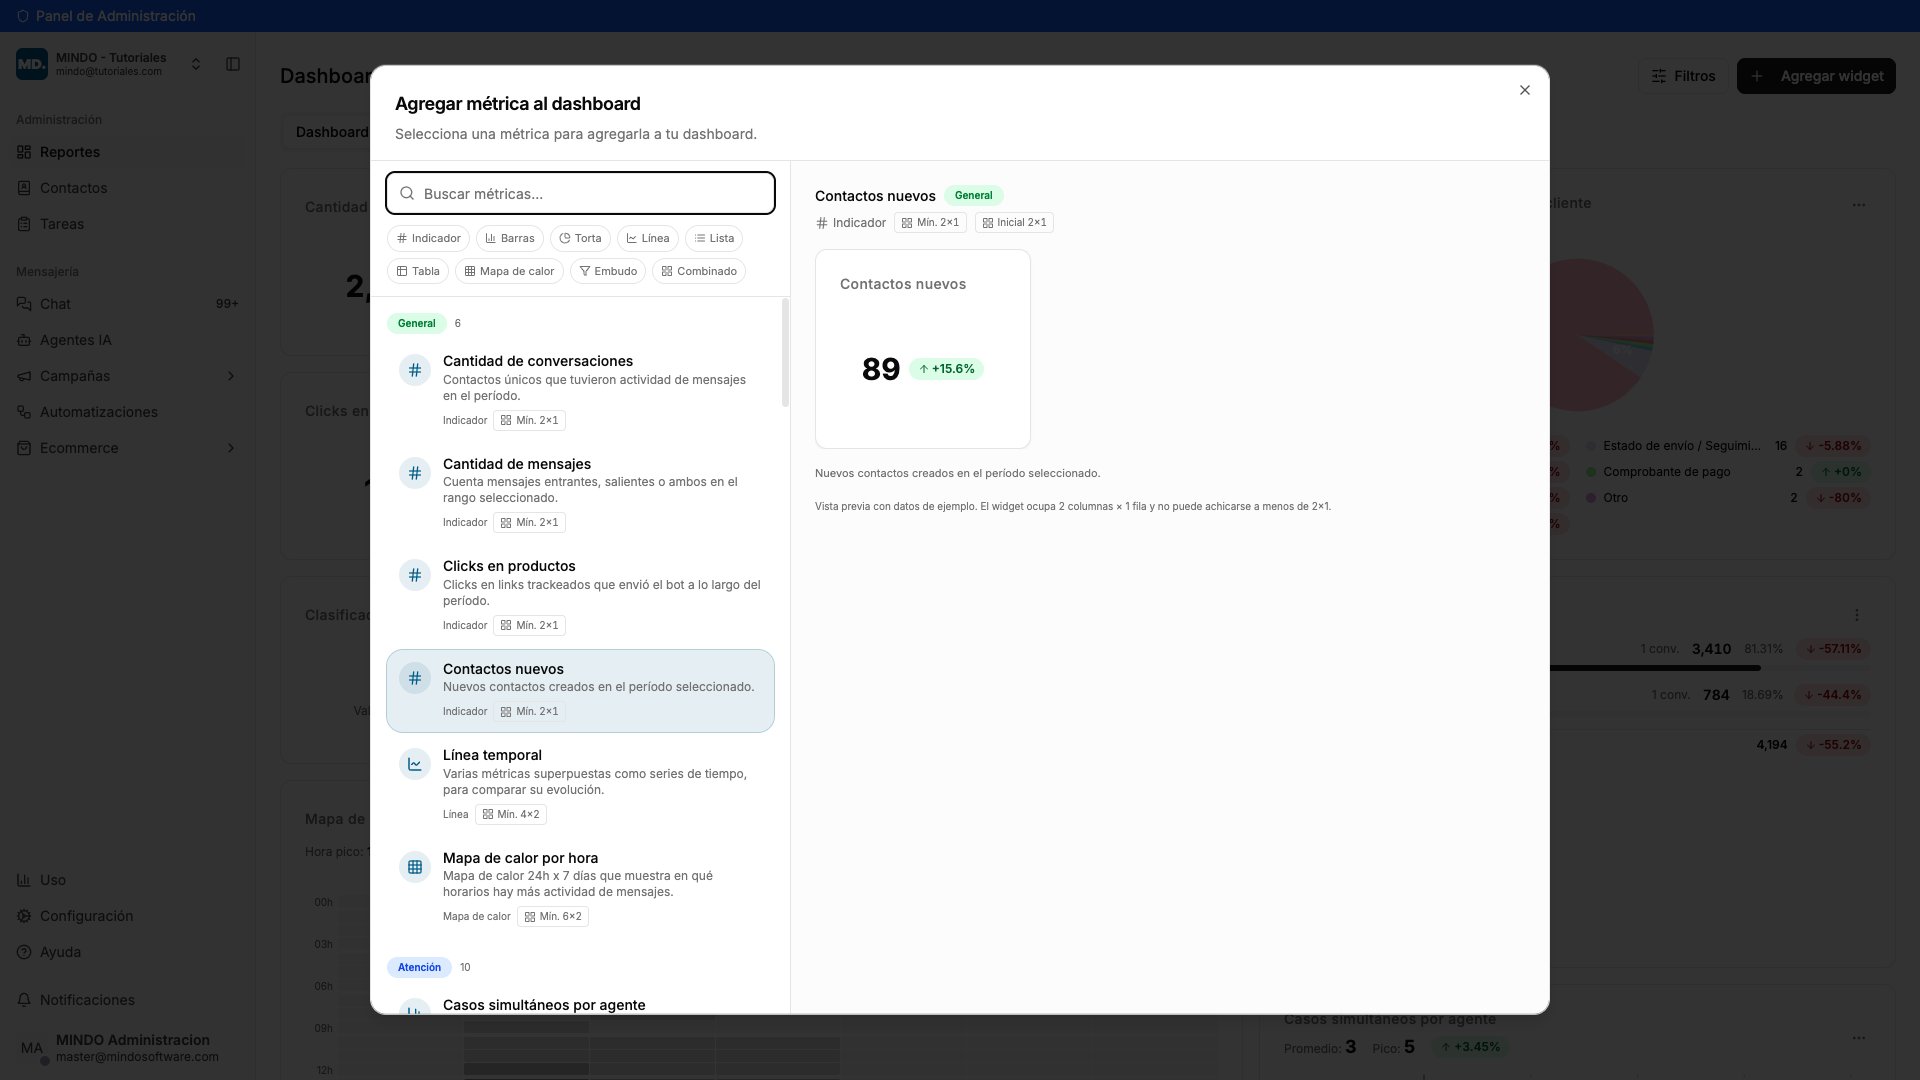Viewport: 1920px width, 1080px height.
Task: Close the Agregar métrica dialog
Action: [x=1524, y=90]
